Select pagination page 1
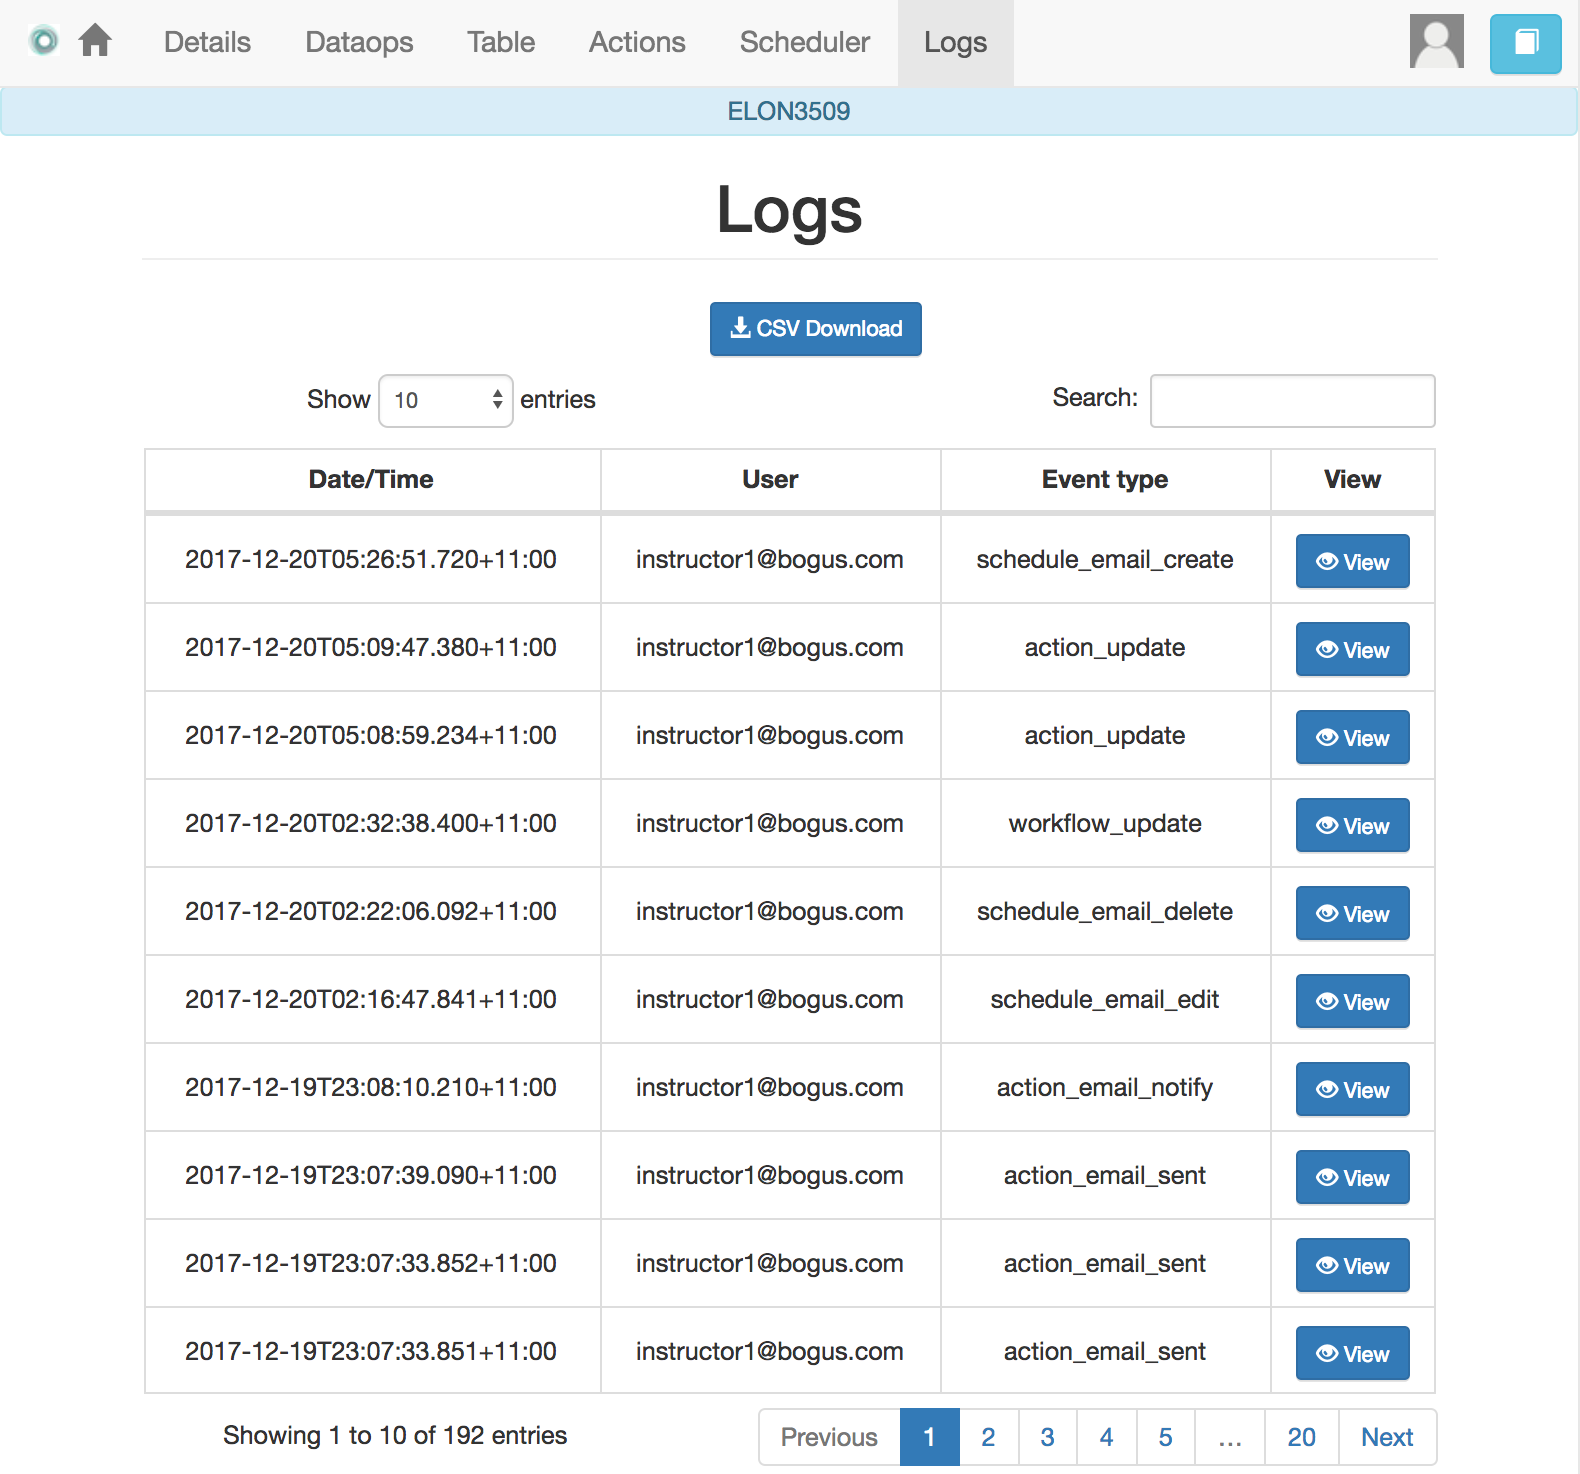 click(x=929, y=1437)
